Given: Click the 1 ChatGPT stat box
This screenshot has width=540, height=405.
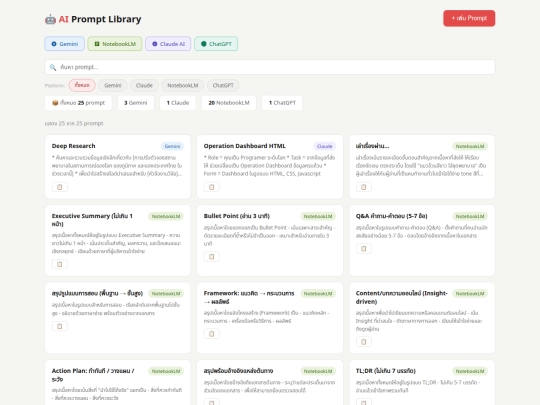Looking at the screenshot, I should pyautogui.click(x=282, y=103).
